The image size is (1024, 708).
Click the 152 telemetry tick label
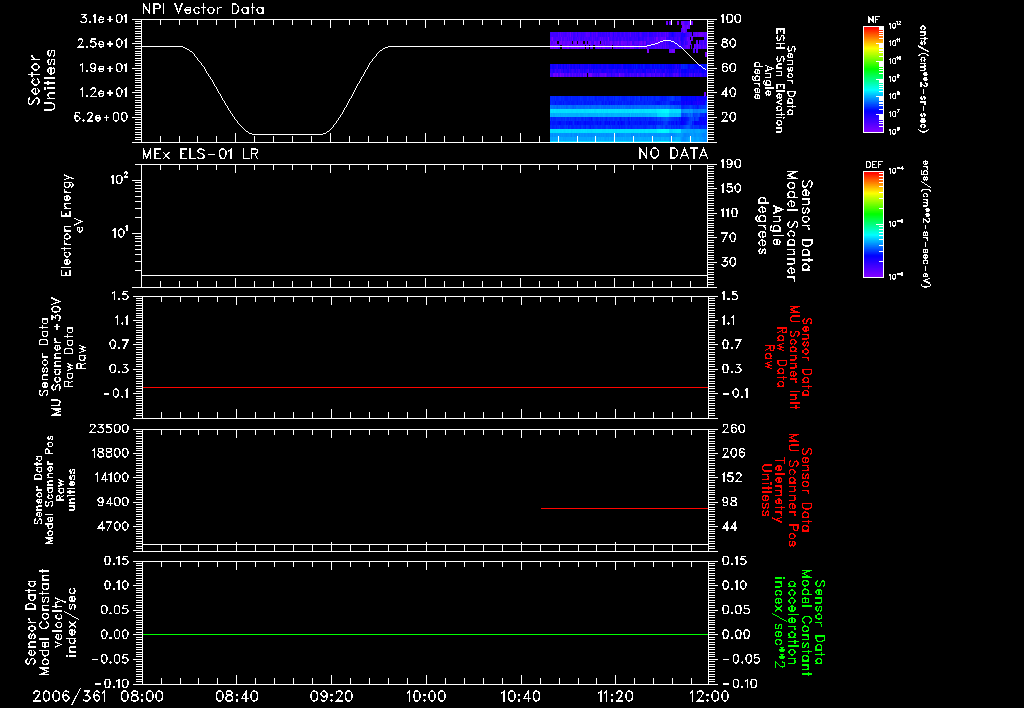pyautogui.click(x=732, y=477)
